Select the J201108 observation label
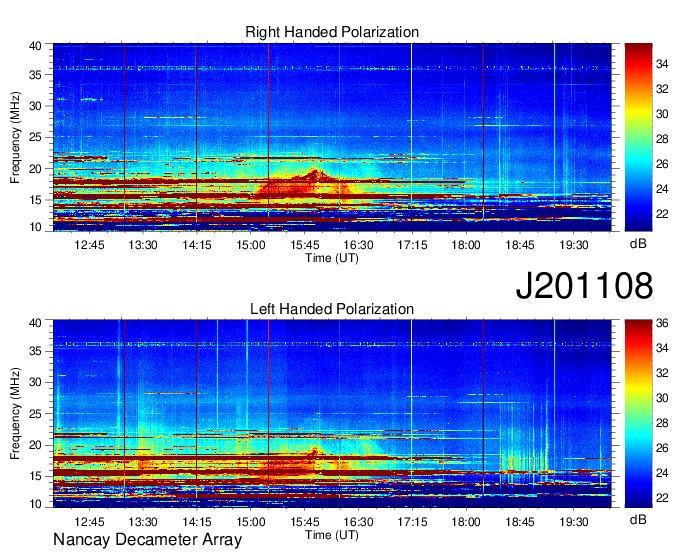 584,285
